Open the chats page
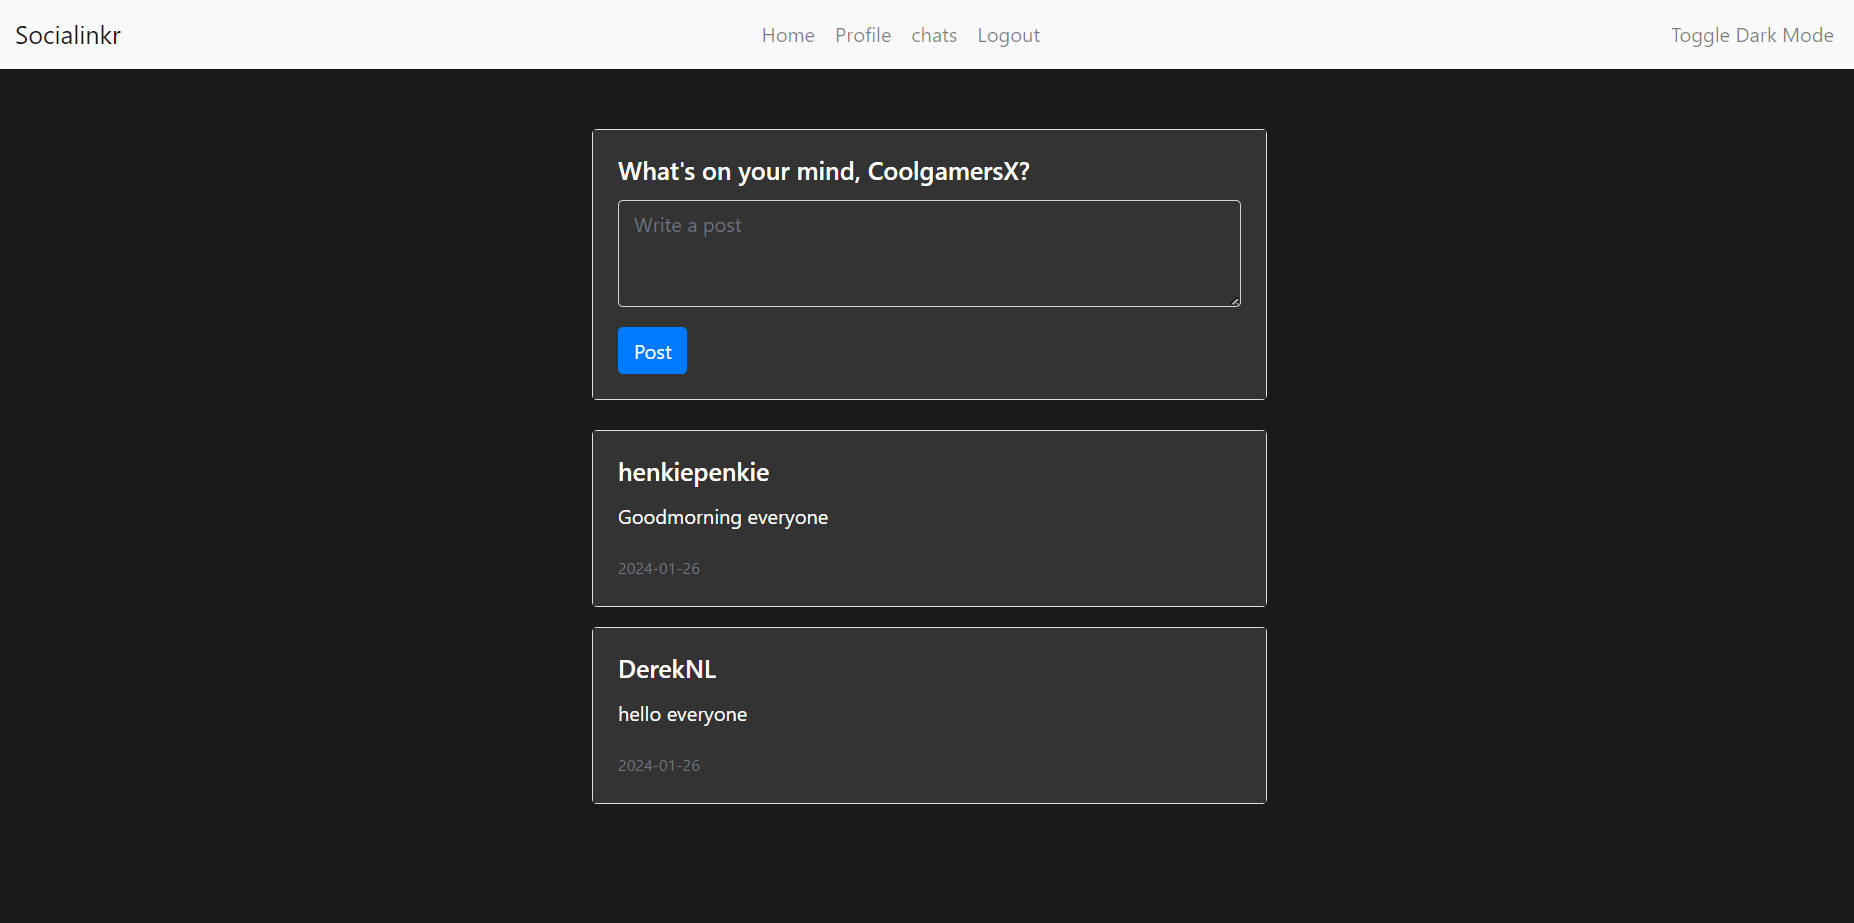The width and height of the screenshot is (1854, 923). (x=933, y=35)
